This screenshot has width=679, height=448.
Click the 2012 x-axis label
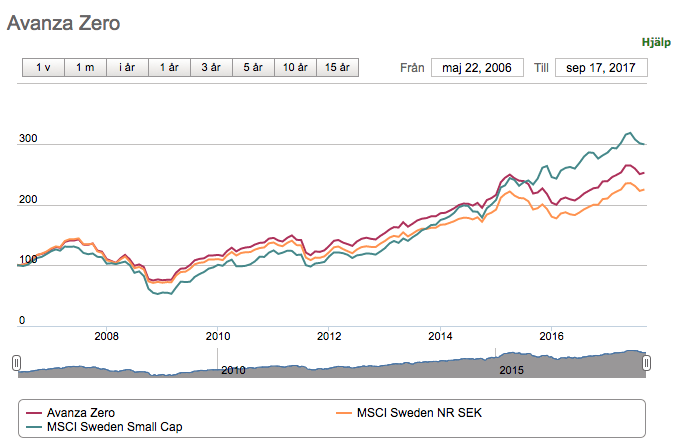[329, 336]
